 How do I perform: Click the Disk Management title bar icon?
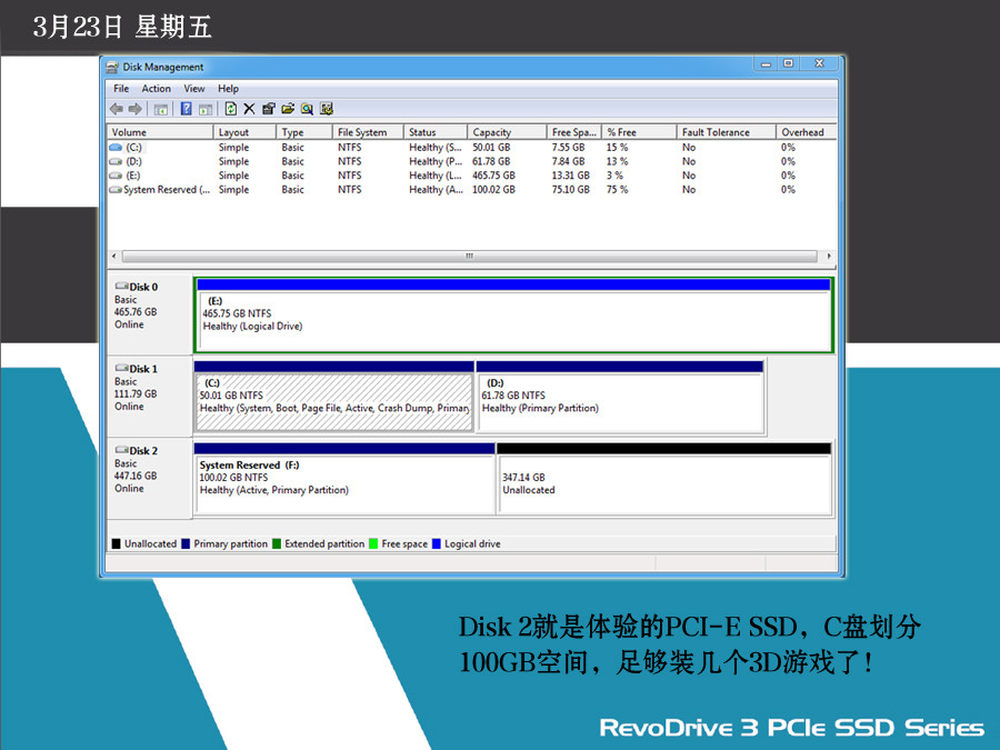113,67
